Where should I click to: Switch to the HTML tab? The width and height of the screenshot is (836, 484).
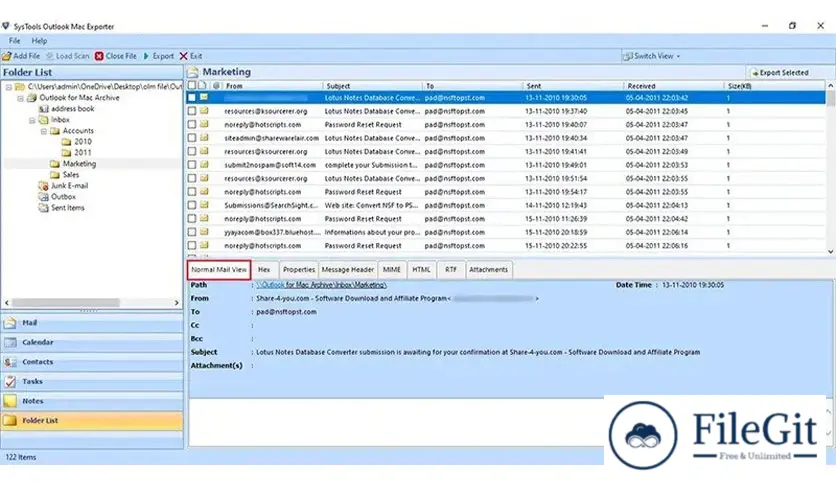421,270
